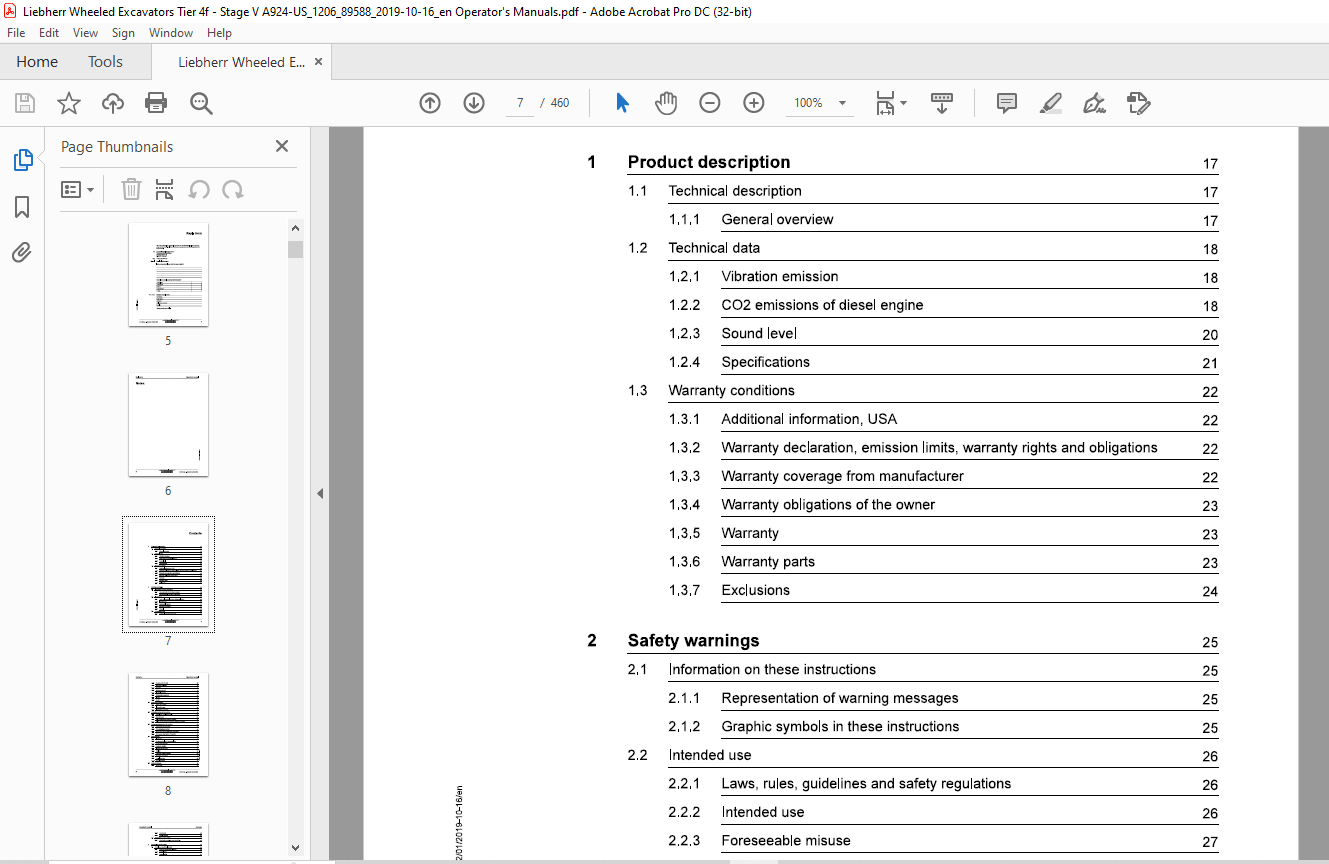1329x864 pixels.
Task: Click the Save file icon
Action: coord(25,103)
